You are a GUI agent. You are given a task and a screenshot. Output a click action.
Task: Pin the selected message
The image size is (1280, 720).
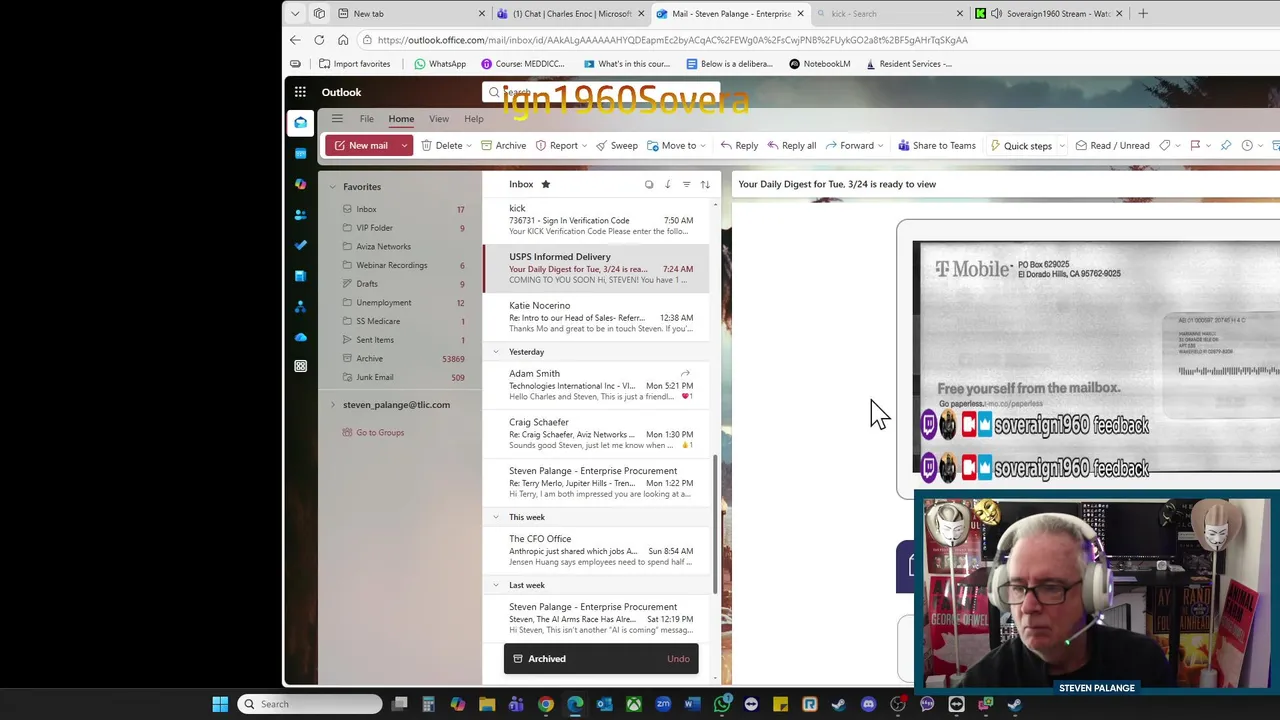[1226, 145]
